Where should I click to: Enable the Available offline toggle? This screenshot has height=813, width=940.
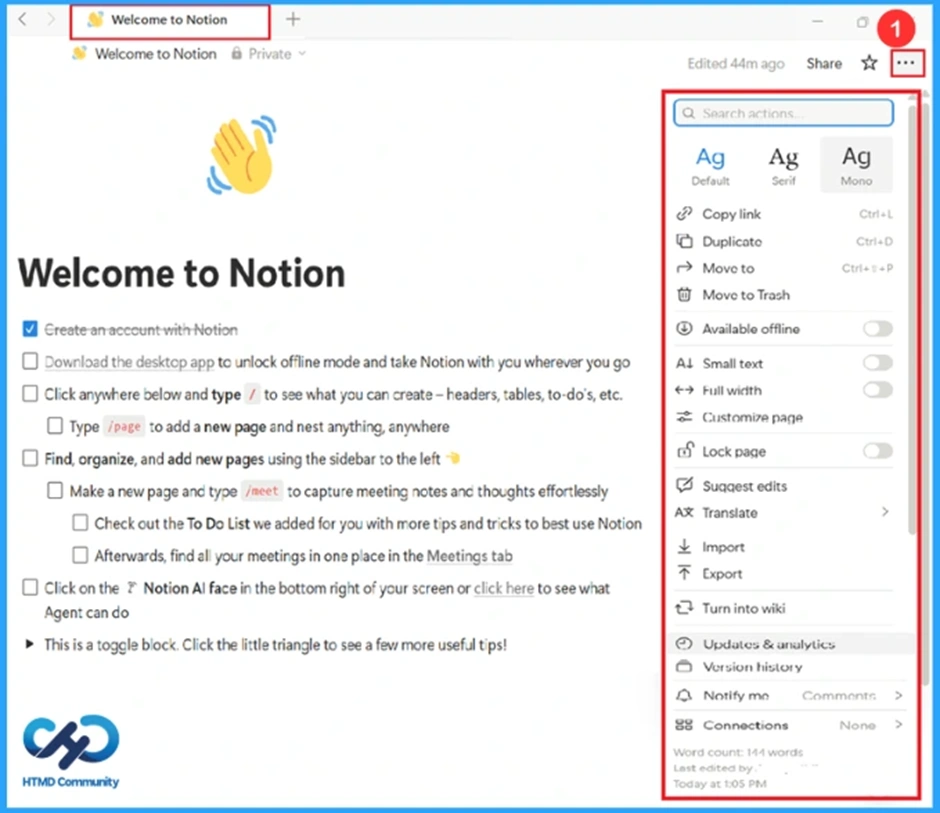coord(877,328)
